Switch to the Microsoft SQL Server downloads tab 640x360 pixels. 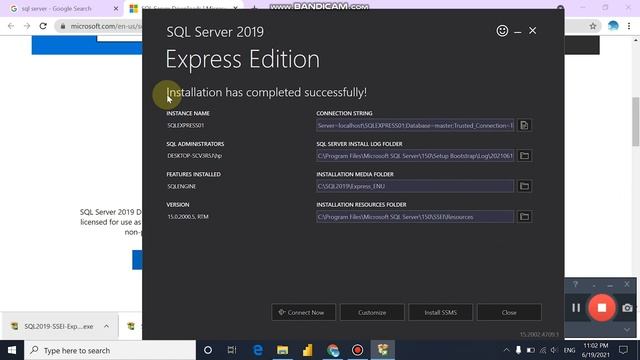(x=182, y=9)
